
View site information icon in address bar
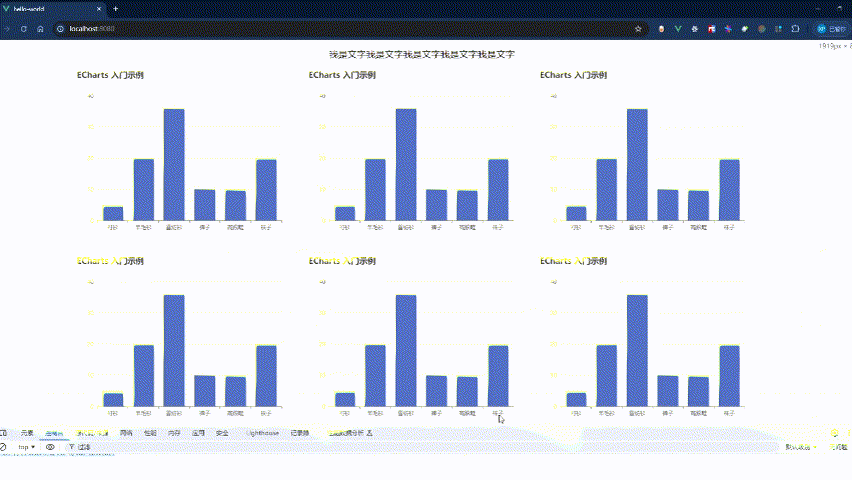(60, 29)
